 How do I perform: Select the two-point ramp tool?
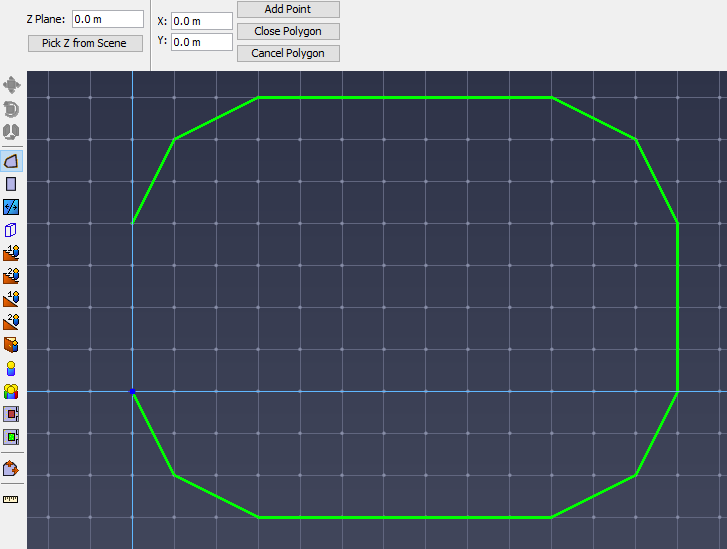point(11,322)
